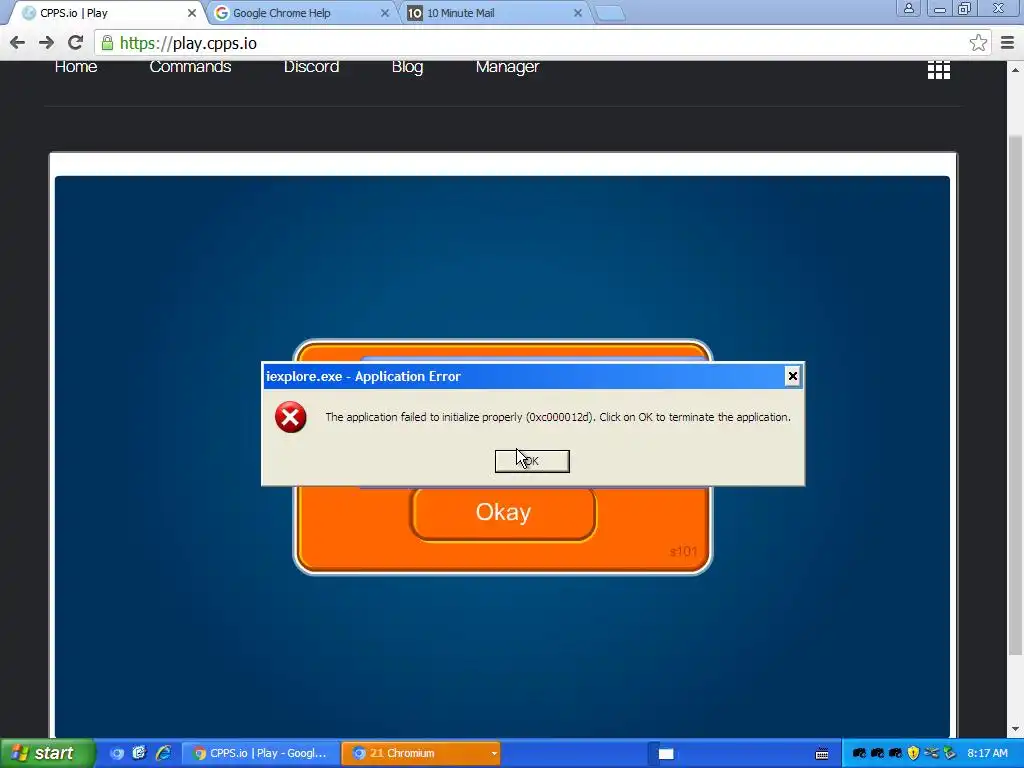Open the grid apps icon on CPPS page
The image size is (1024, 768).
click(938, 70)
